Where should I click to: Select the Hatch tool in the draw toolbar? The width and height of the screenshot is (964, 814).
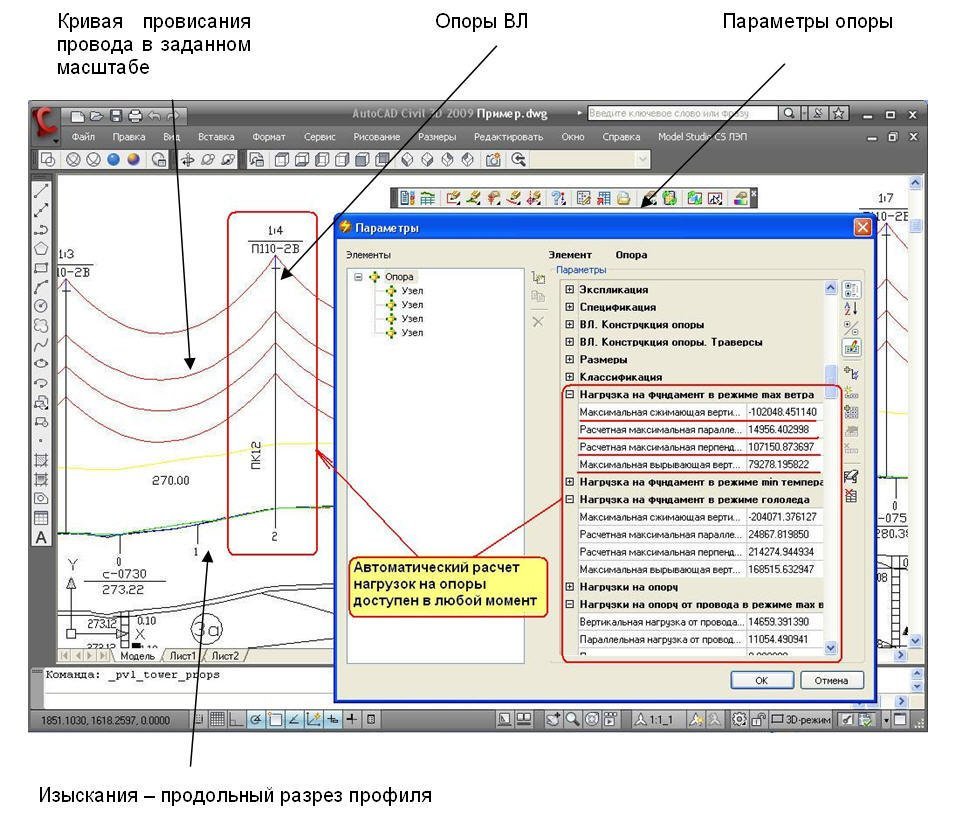tap(41, 460)
